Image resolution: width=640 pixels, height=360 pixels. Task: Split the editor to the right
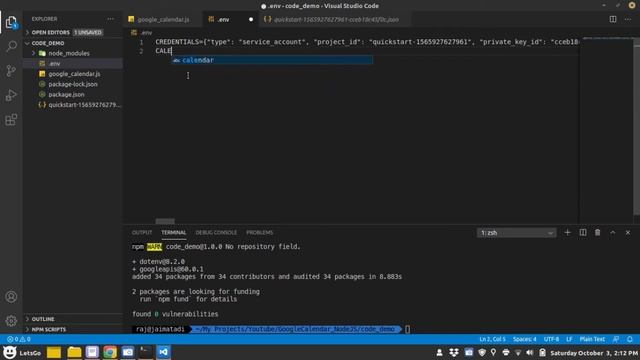[x=613, y=19]
